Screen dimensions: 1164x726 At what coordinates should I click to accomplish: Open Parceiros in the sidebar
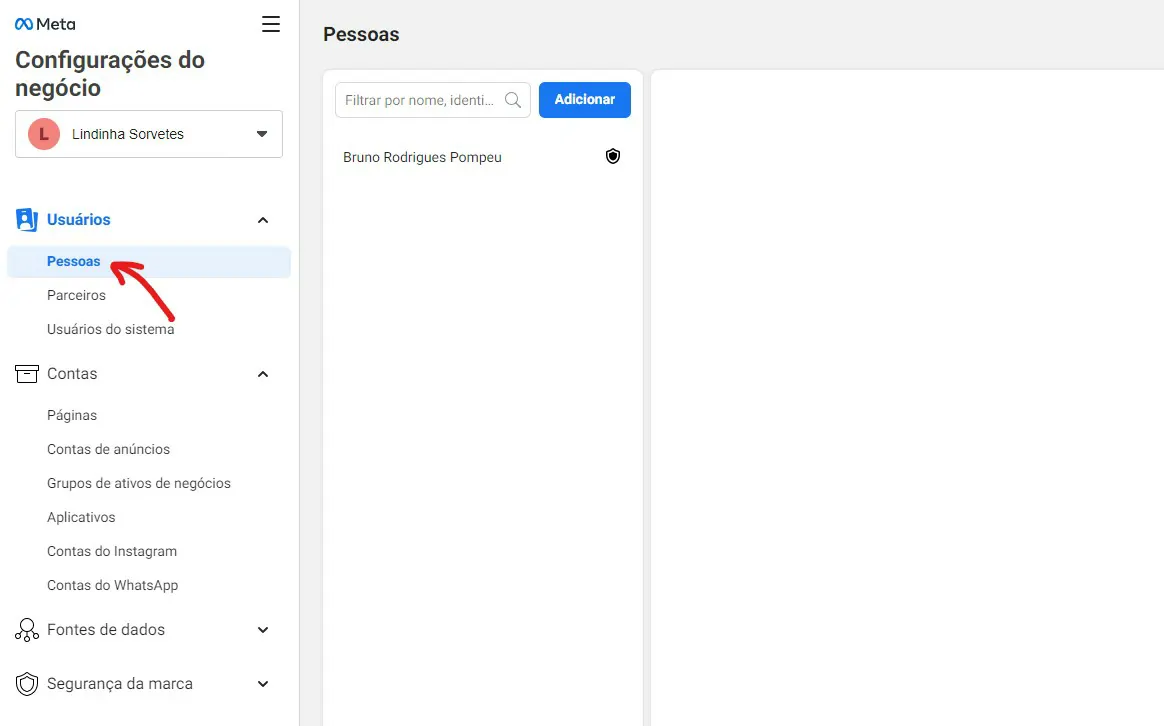coord(76,295)
